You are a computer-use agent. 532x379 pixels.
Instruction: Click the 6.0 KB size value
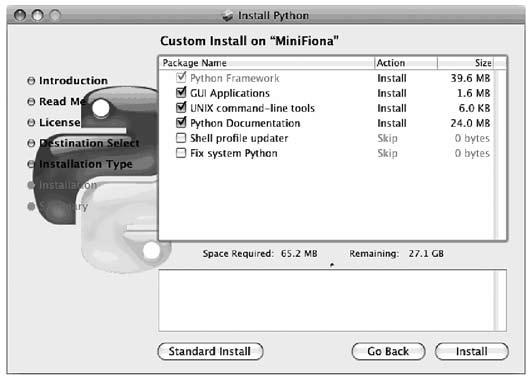(x=474, y=108)
